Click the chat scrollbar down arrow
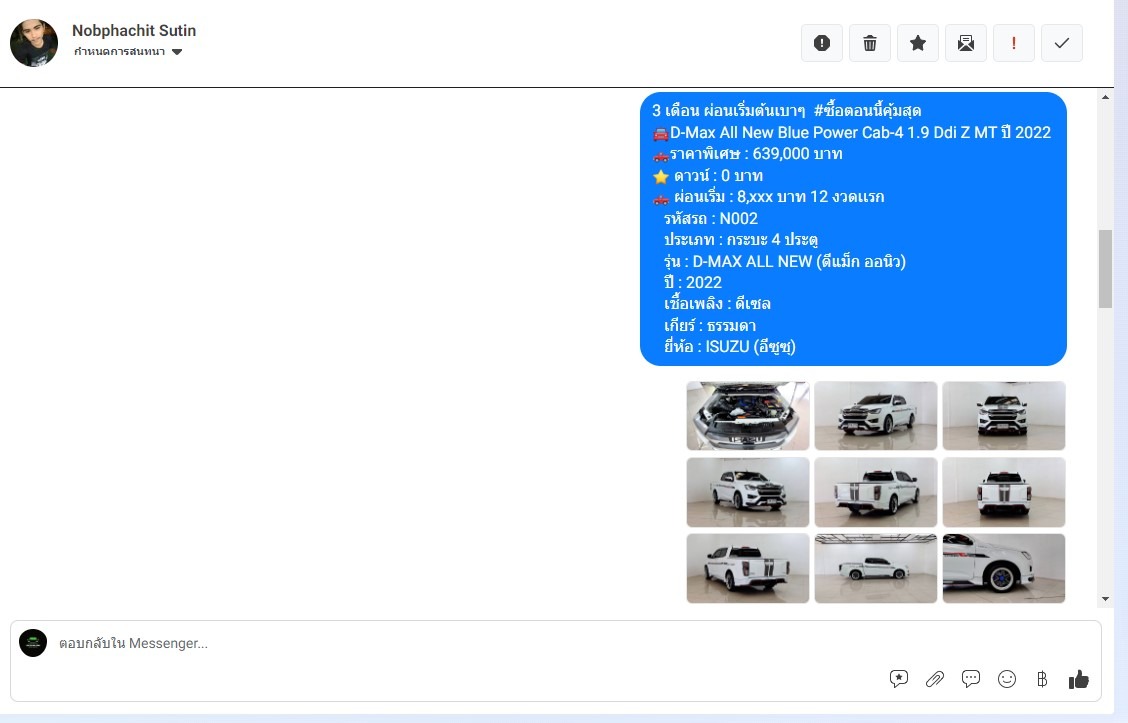The height and width of the screenshot is (723, 1128). coord(1105,599)
